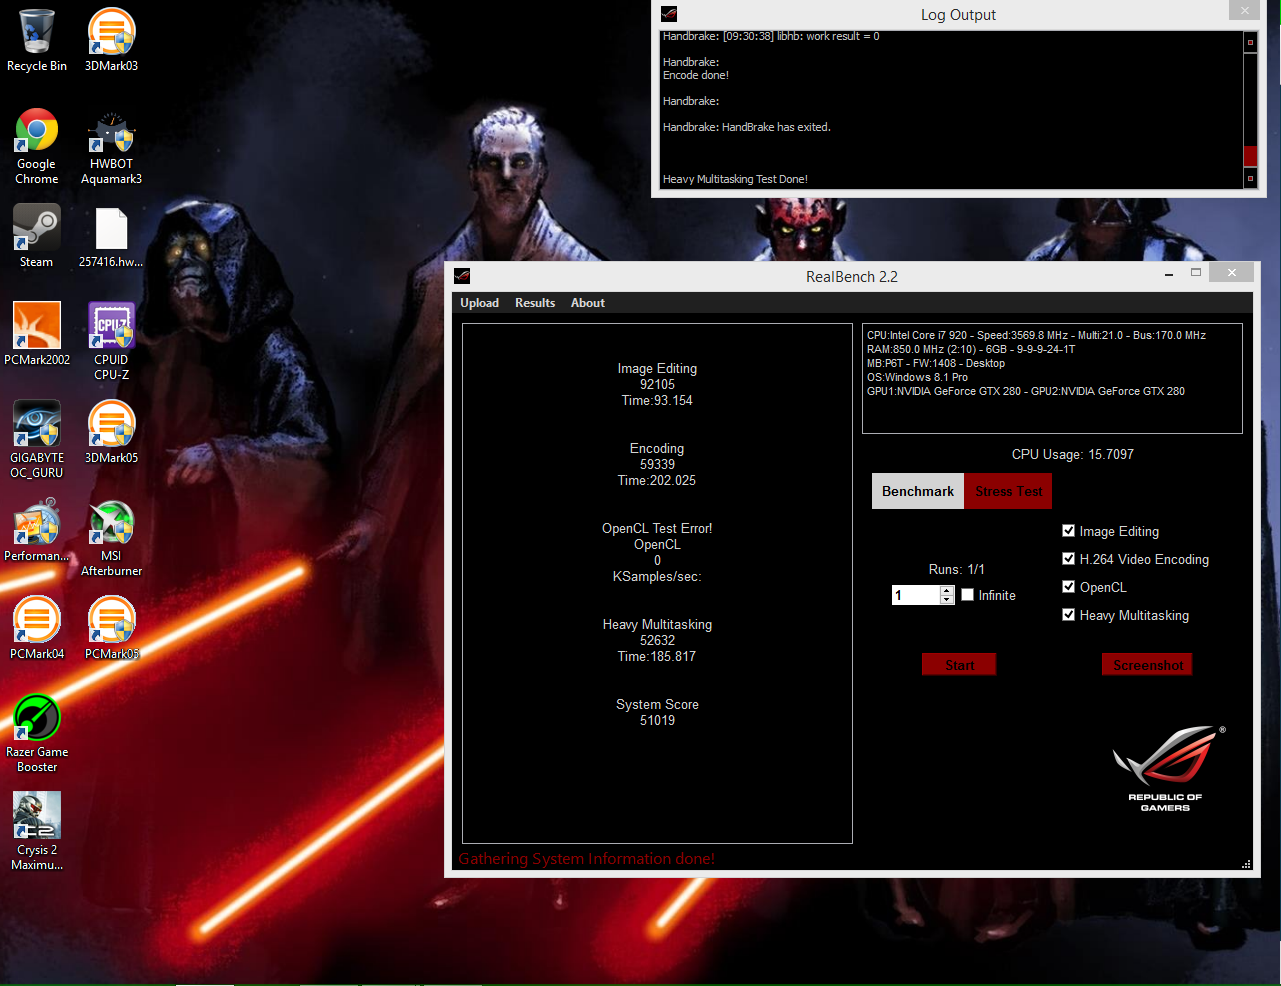The image size is (1281, 986).
Task: Decrease run count with down arrow
Action: point(947,600)
